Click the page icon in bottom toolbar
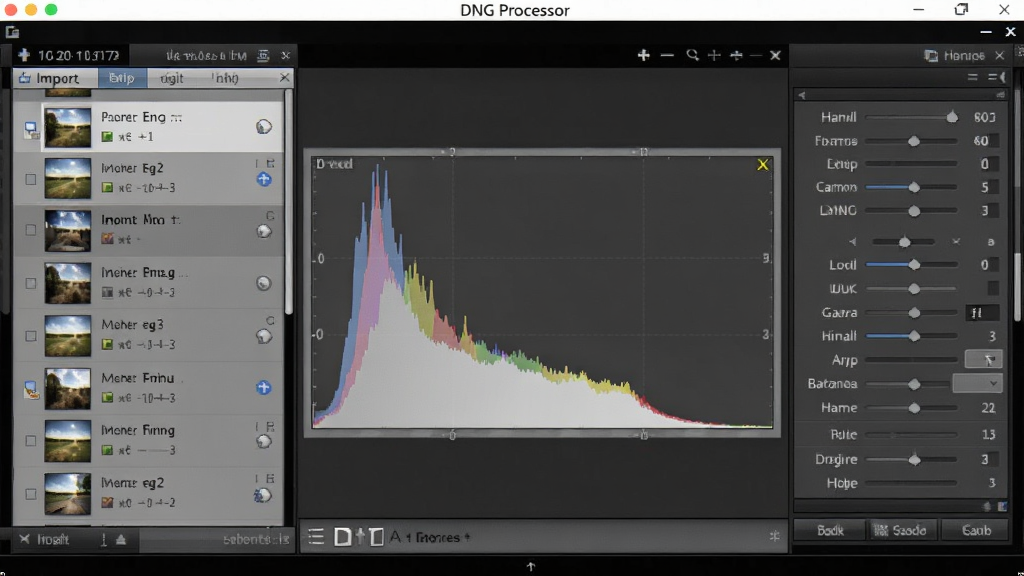 click(342, 537)
